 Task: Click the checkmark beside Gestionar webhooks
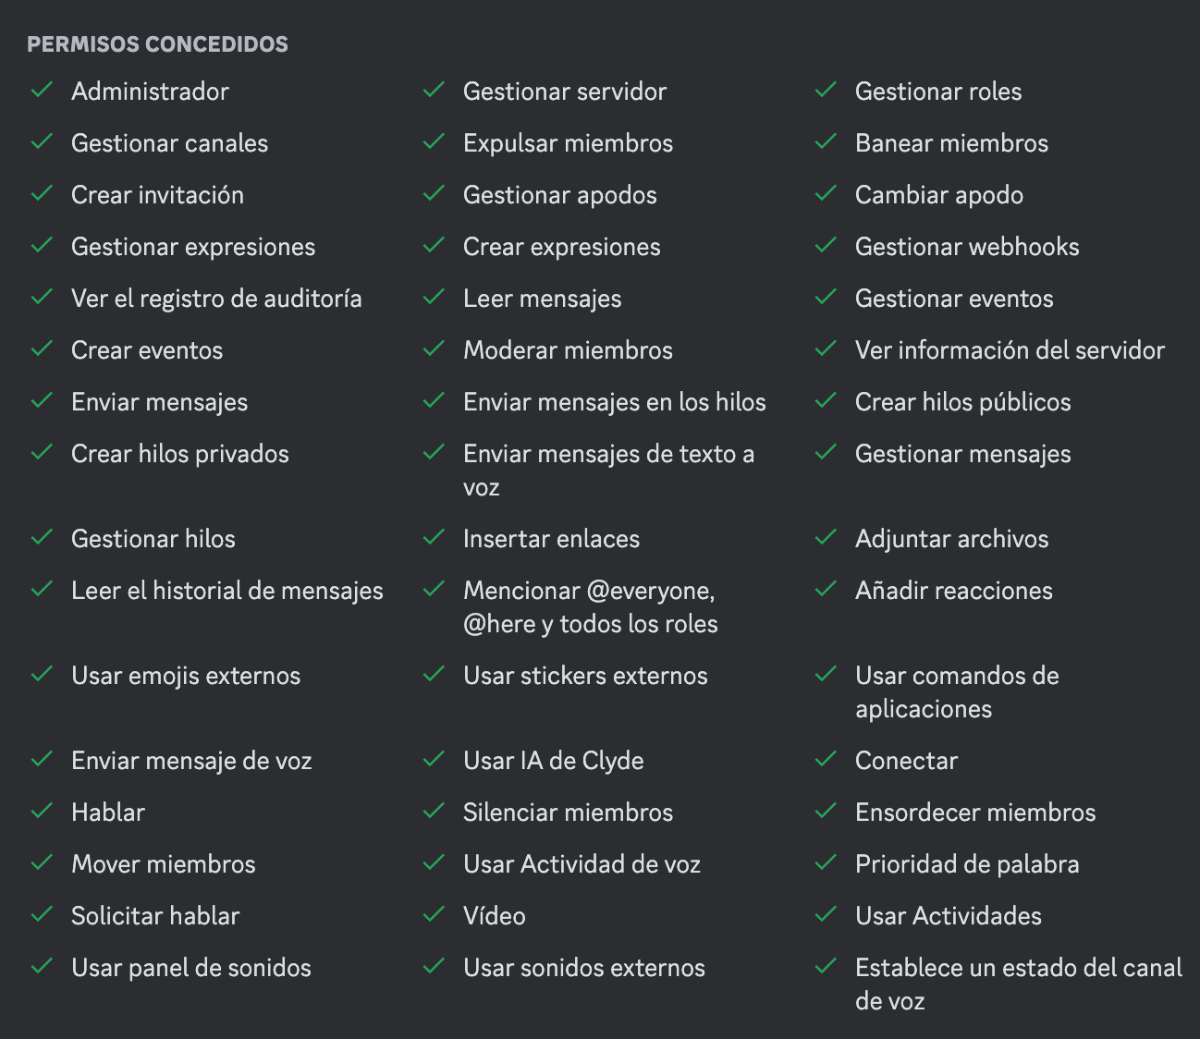pos(826,246)
